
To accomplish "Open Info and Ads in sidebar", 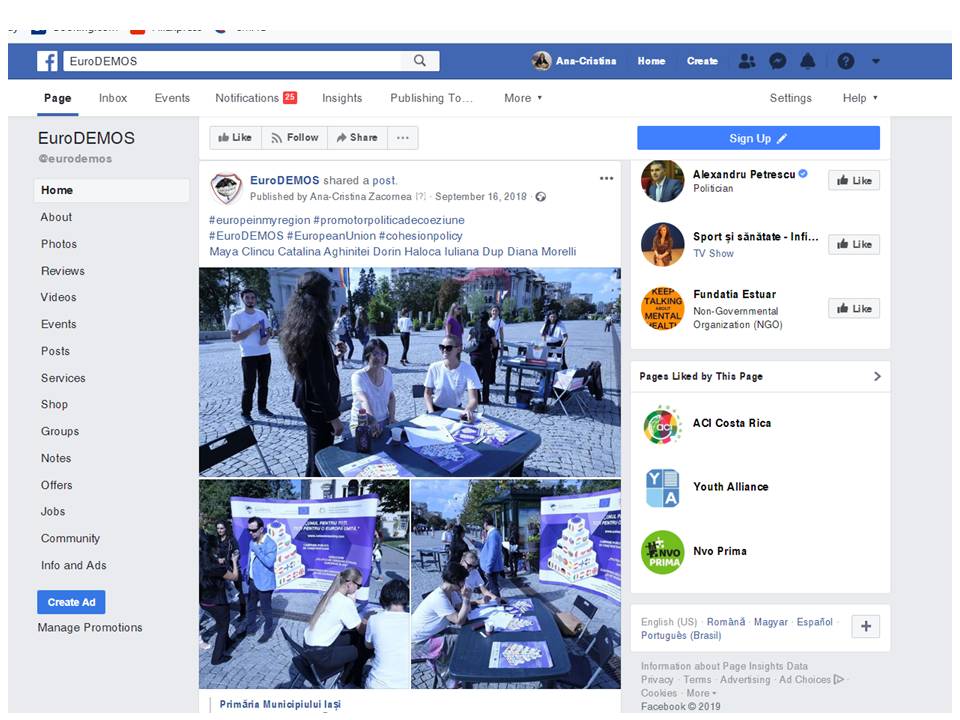I will (73, 566).
